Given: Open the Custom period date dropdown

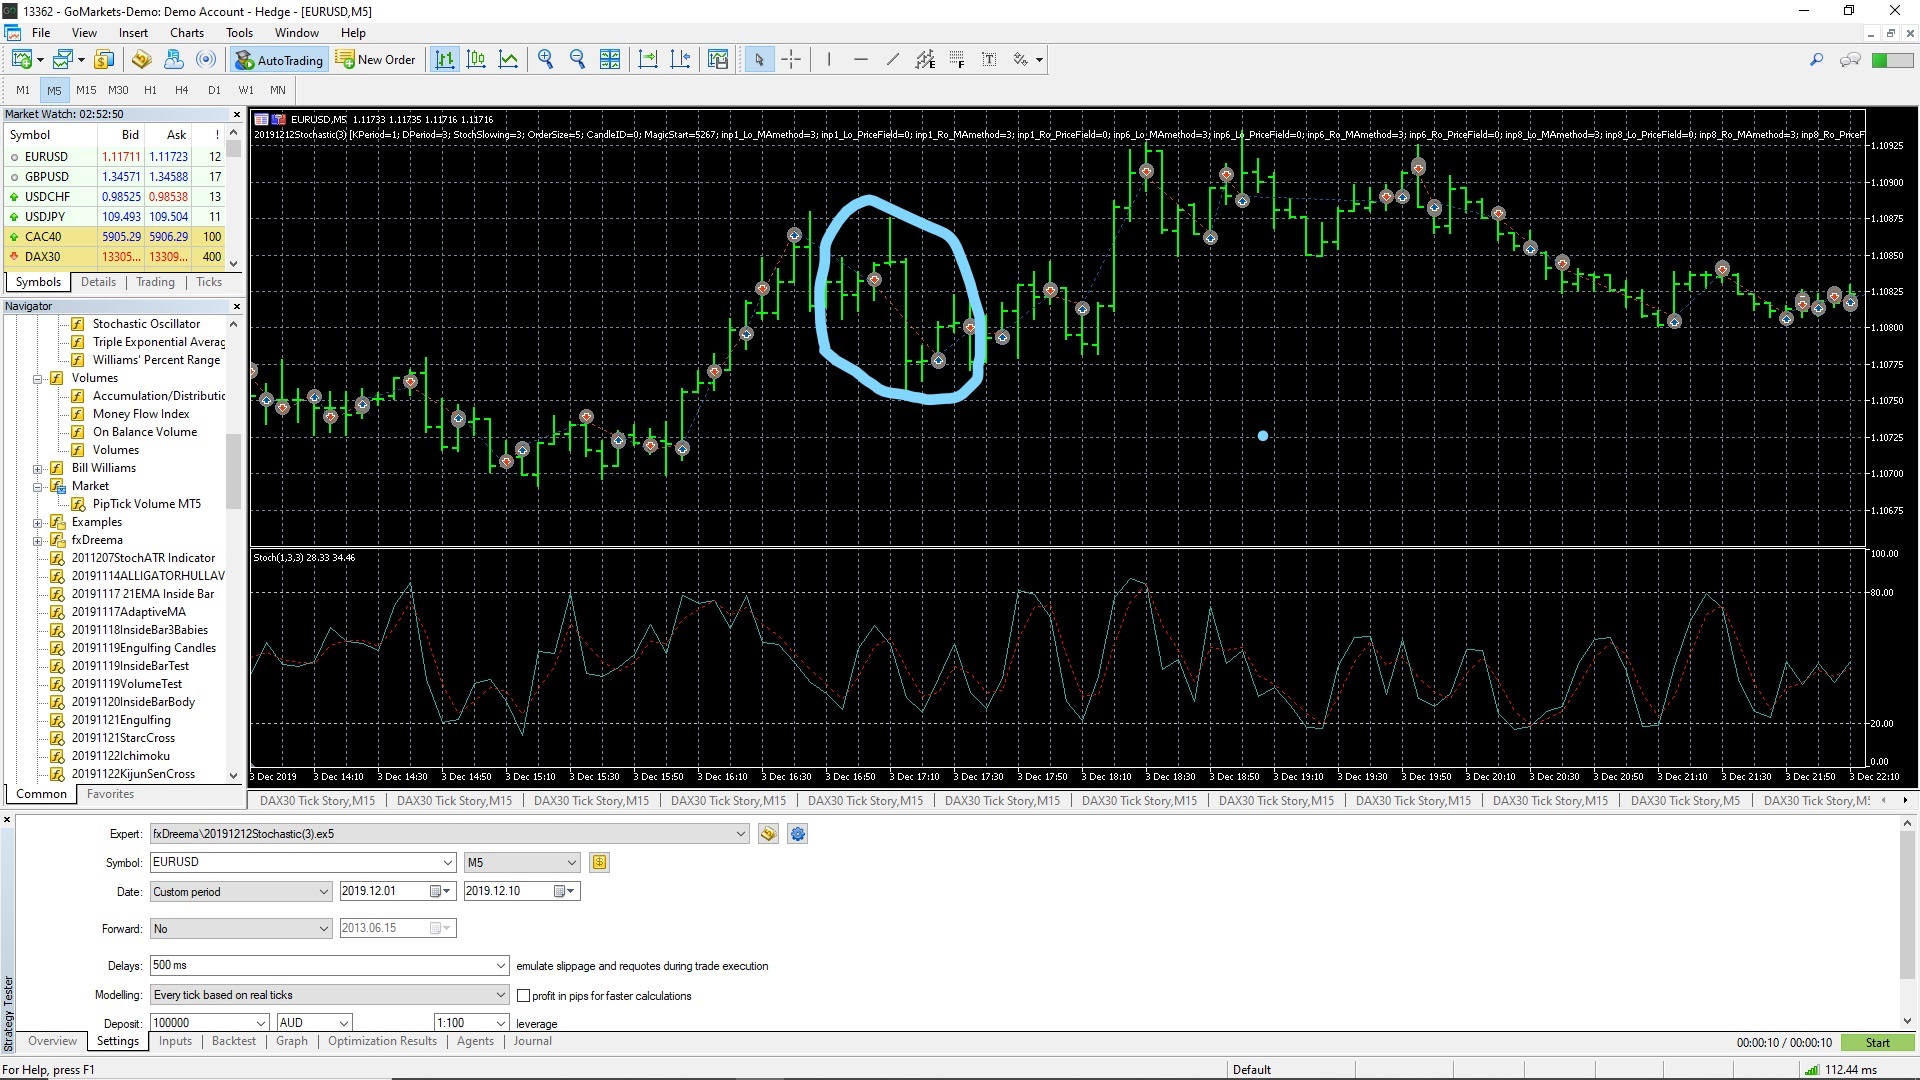Looking at the screenshot, I should pos(323,891).
